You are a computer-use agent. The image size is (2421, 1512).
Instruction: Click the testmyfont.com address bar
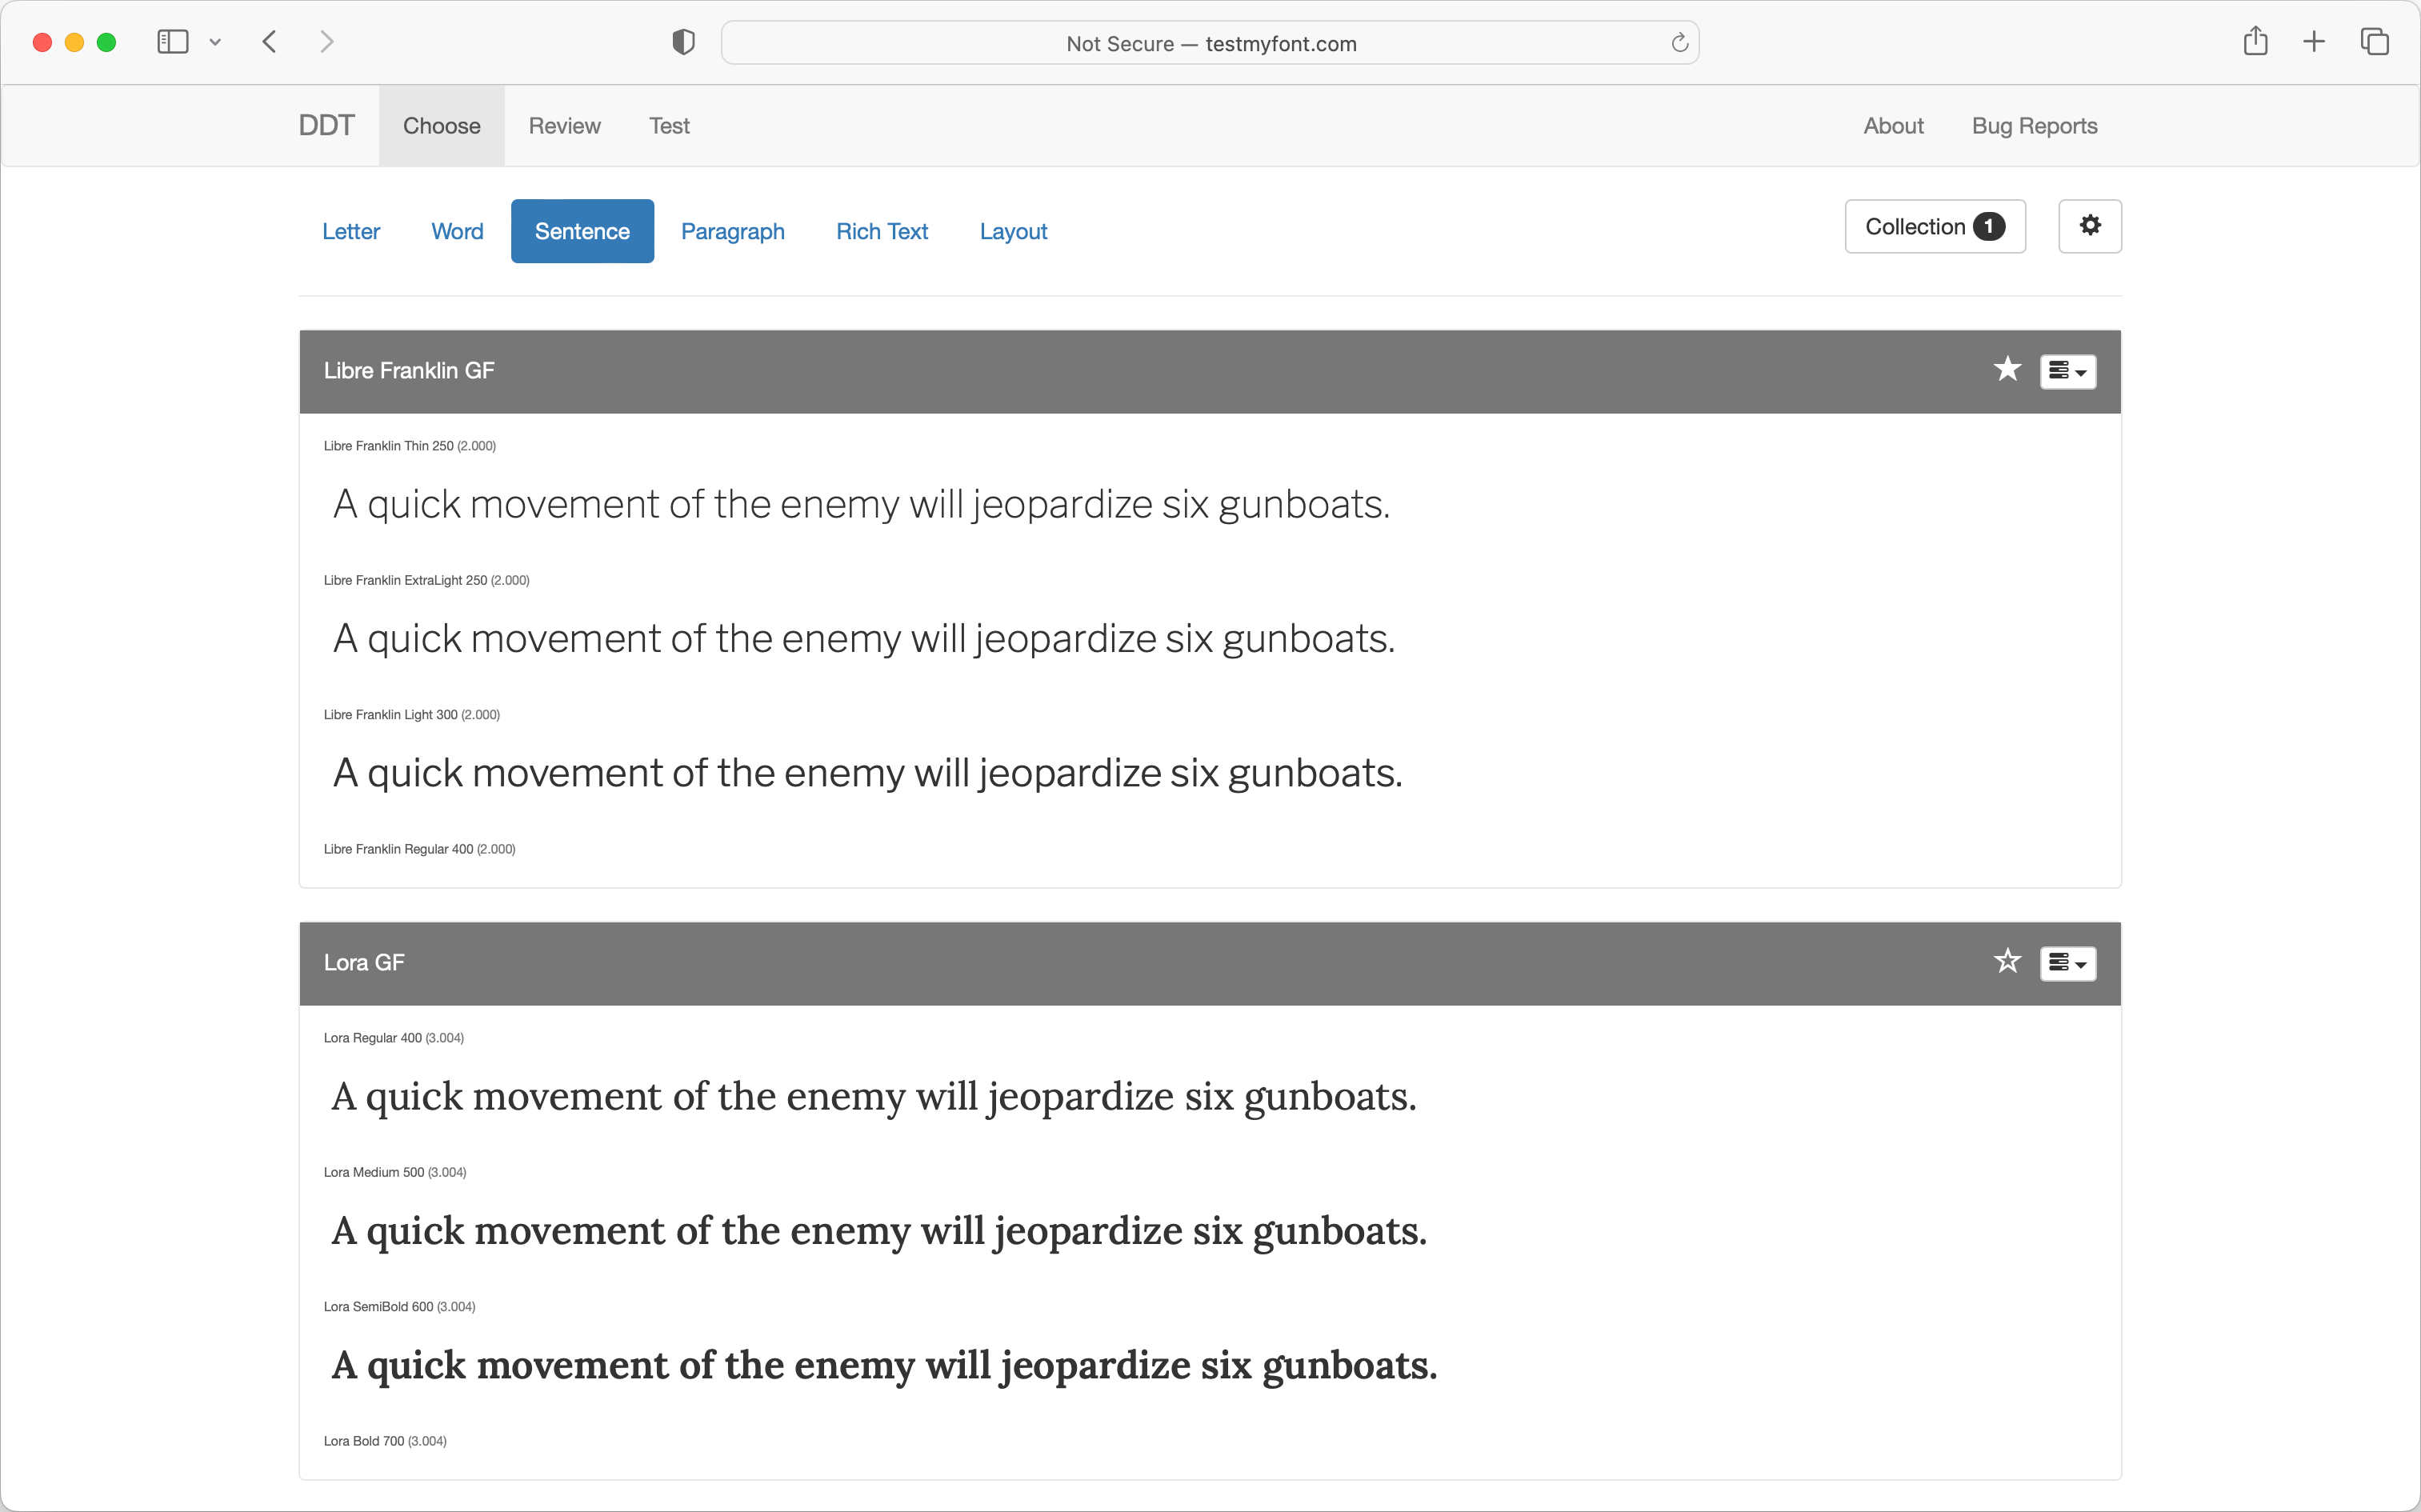coord(1210,43)
